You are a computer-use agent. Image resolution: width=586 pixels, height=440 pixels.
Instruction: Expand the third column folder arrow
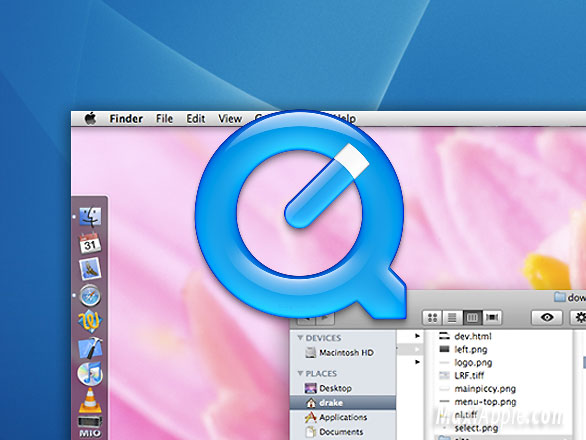(x=417, y=362)
